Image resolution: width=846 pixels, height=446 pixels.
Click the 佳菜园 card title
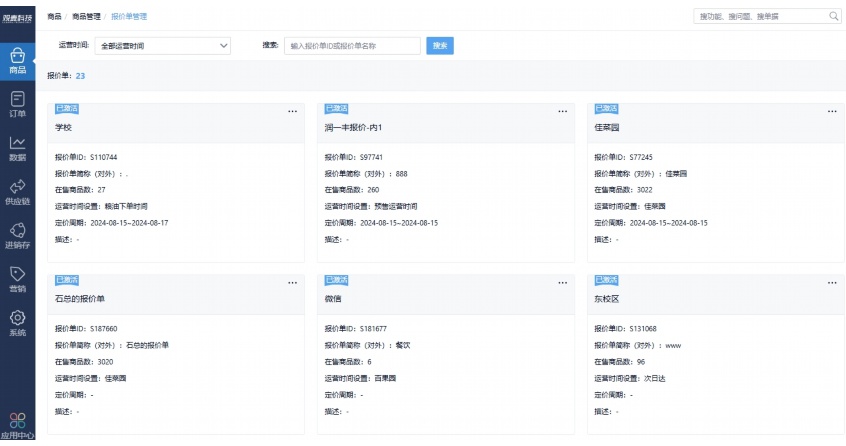[606, 128]
